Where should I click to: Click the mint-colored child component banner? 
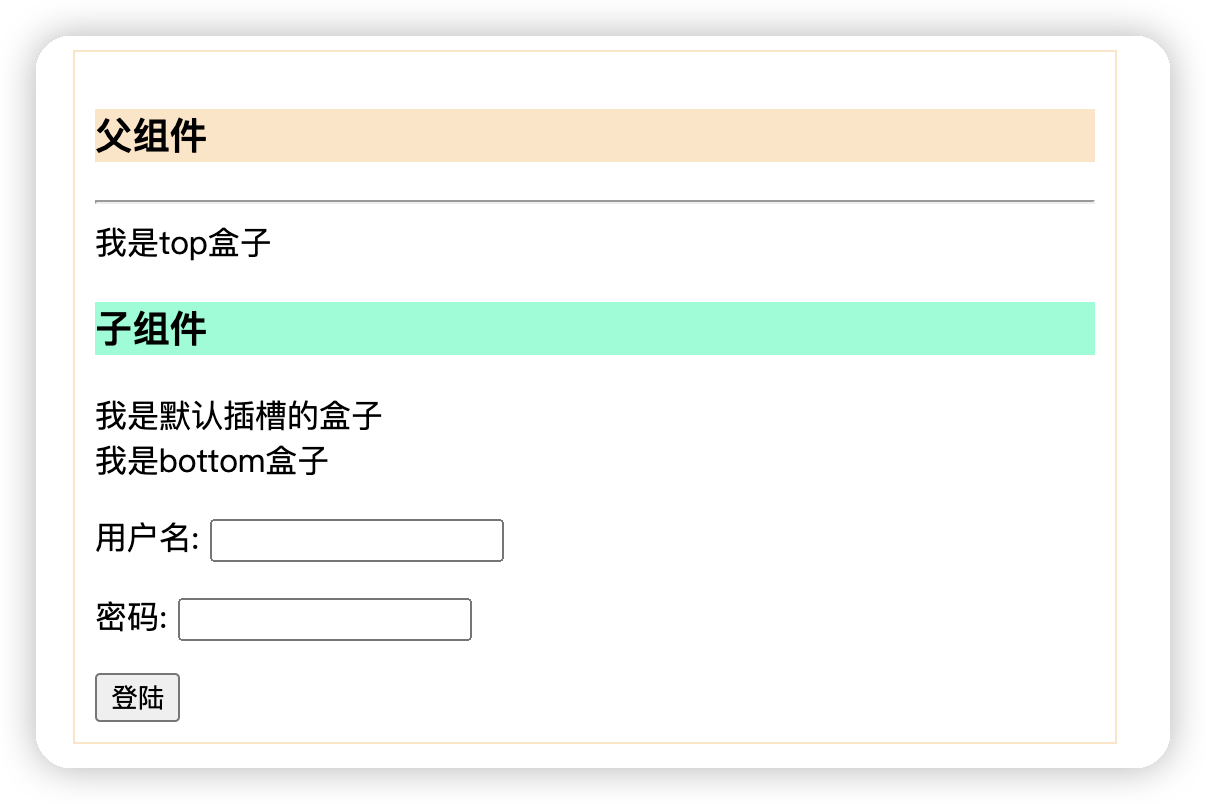pos(595,328)
